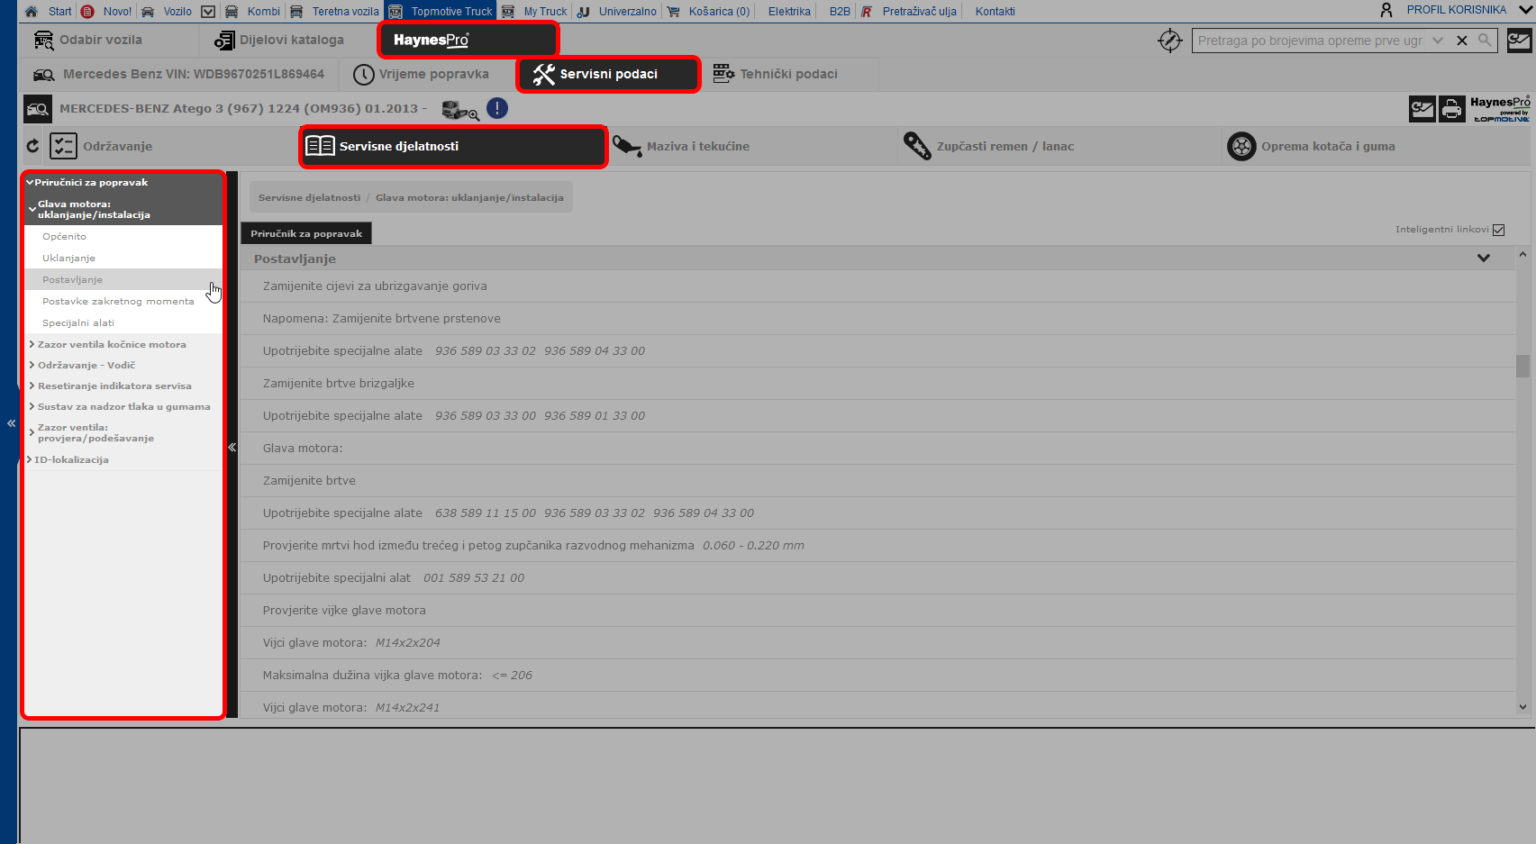Open the Topmotive Truck tab
Viewport: 1536px width, 844px height.
pyautogui.click(x=441, y=12)
